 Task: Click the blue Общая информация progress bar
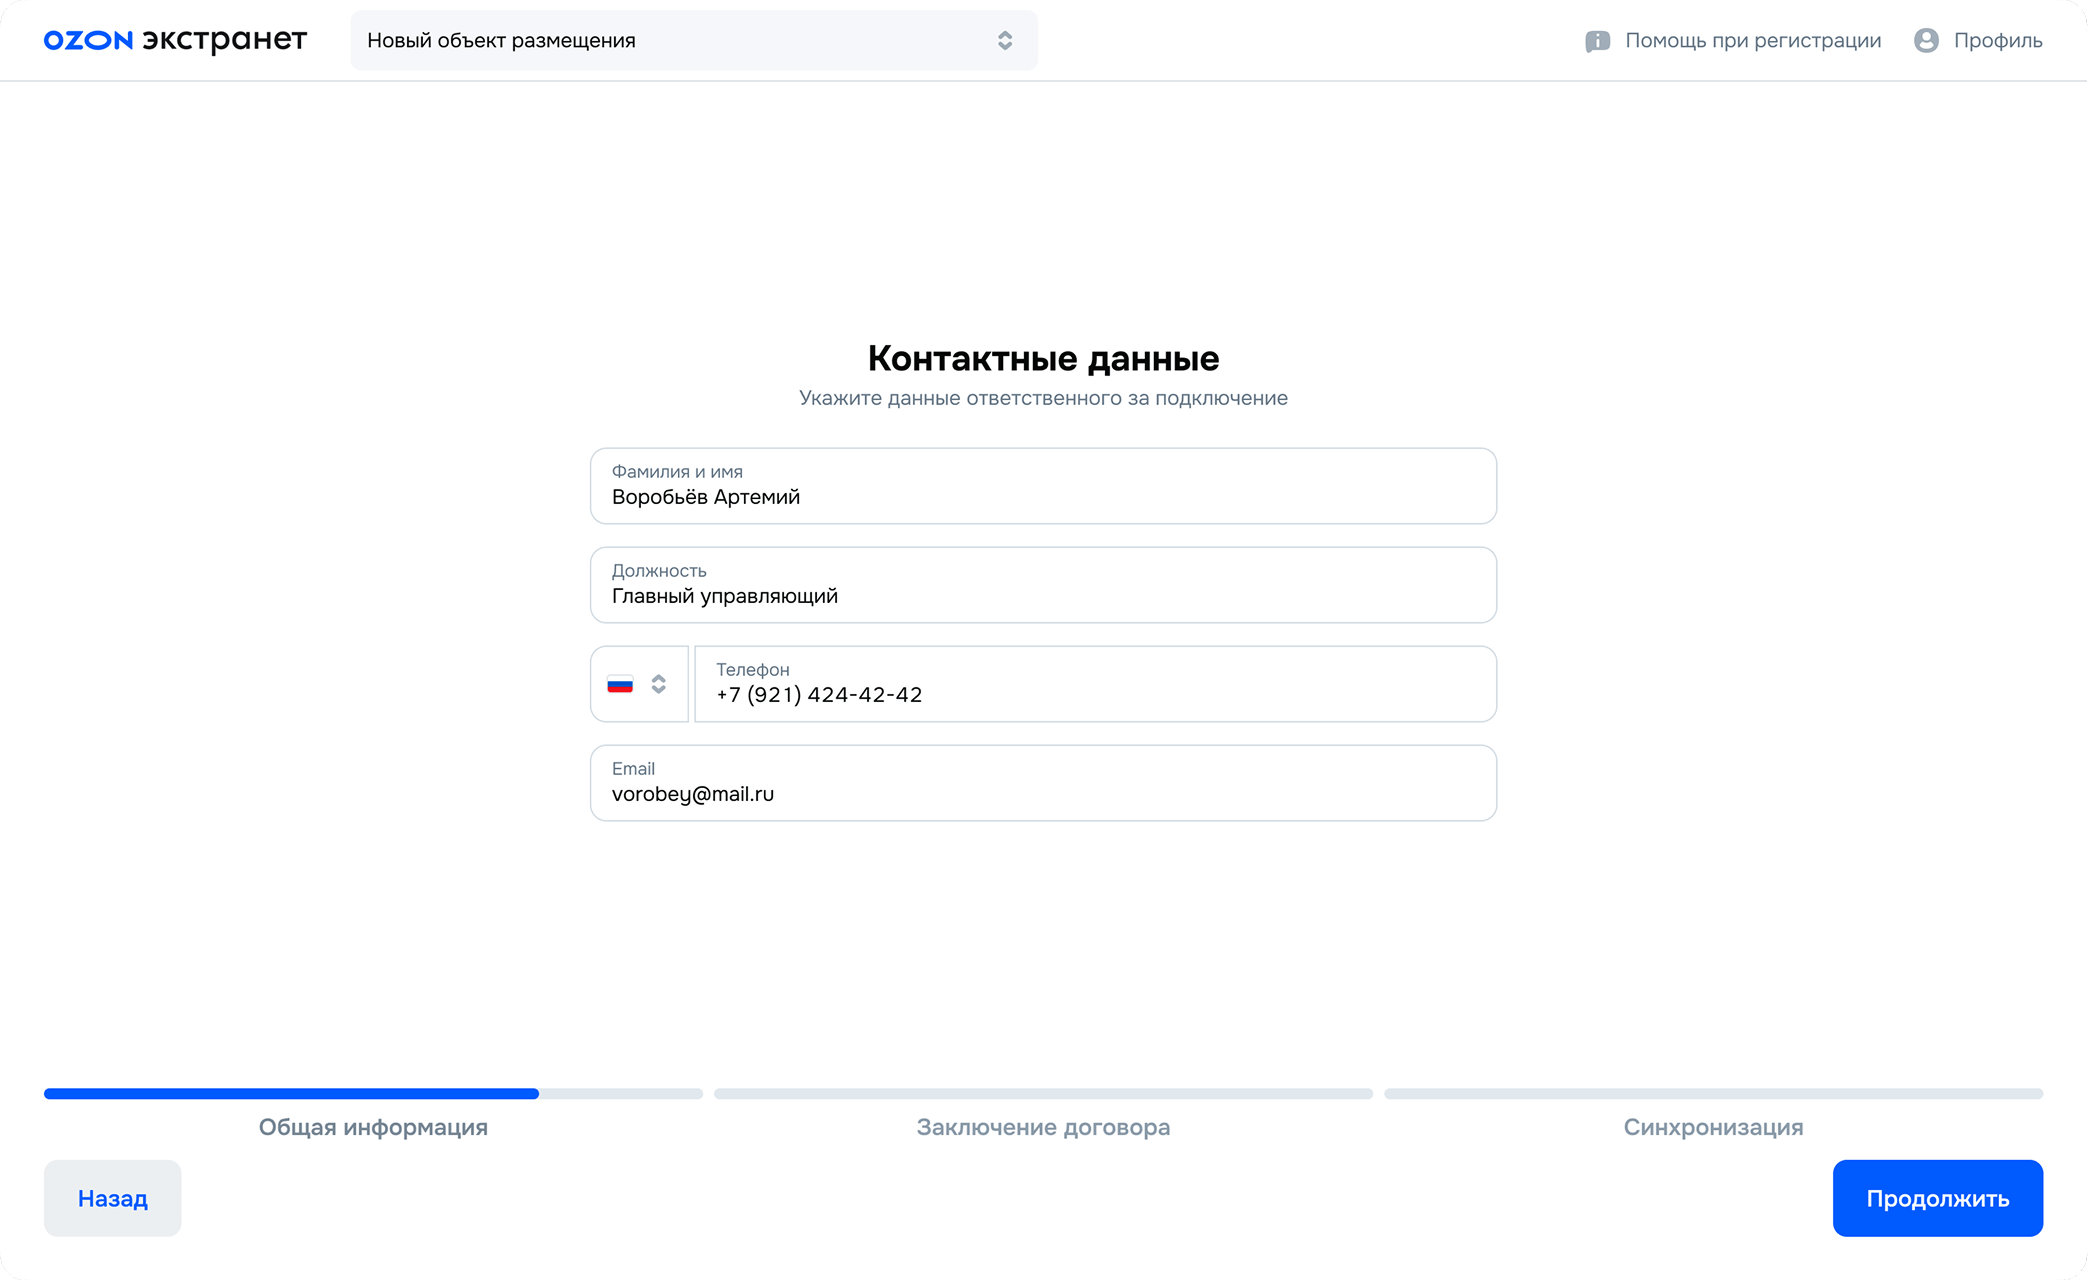291,1094
